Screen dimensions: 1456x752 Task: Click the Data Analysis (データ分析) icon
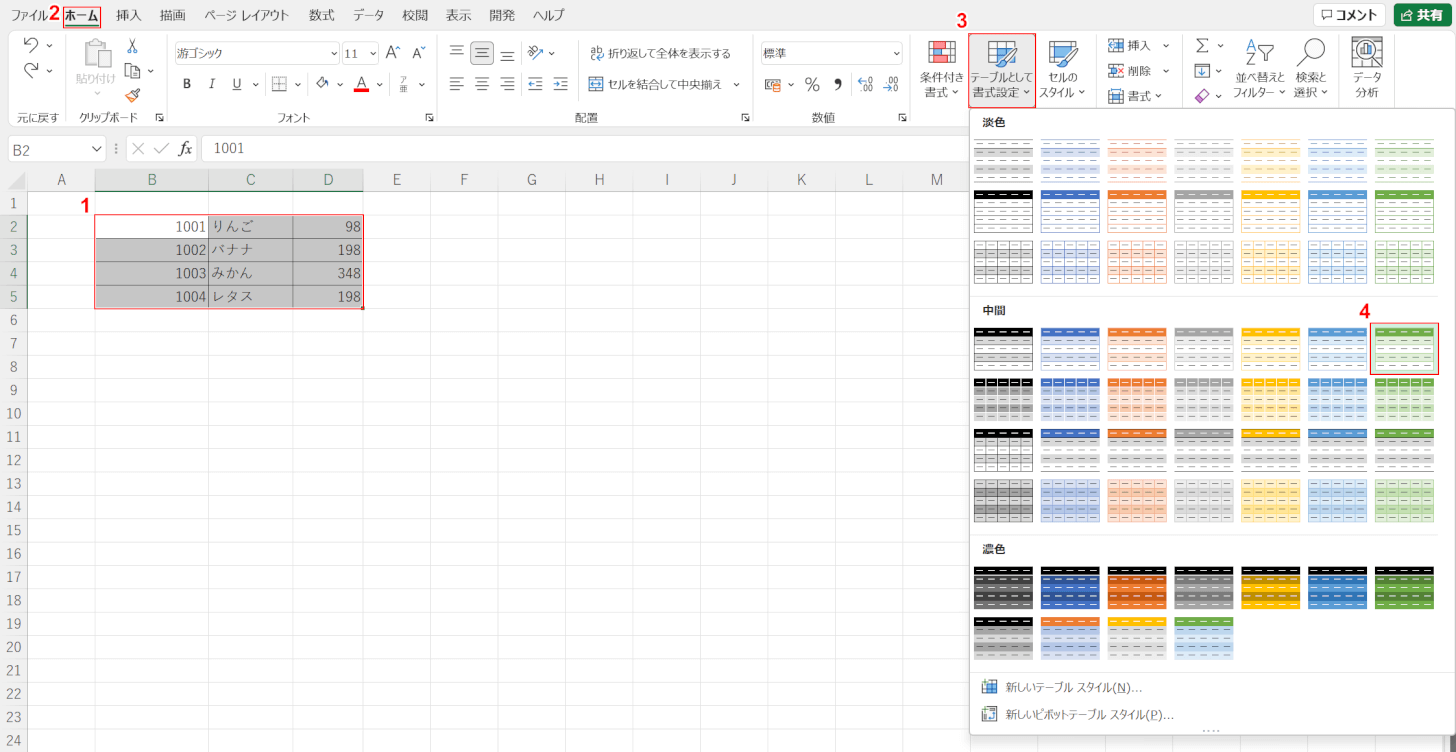[1366, 70]
